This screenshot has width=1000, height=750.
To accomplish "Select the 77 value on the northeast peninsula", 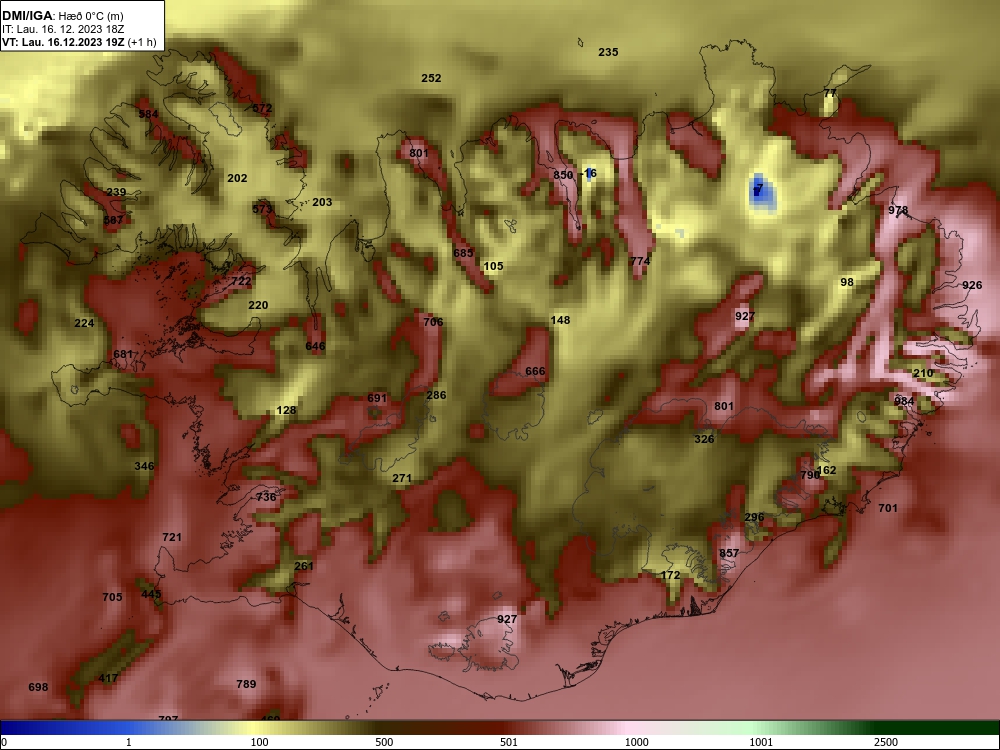I will [x=830, y=93].
